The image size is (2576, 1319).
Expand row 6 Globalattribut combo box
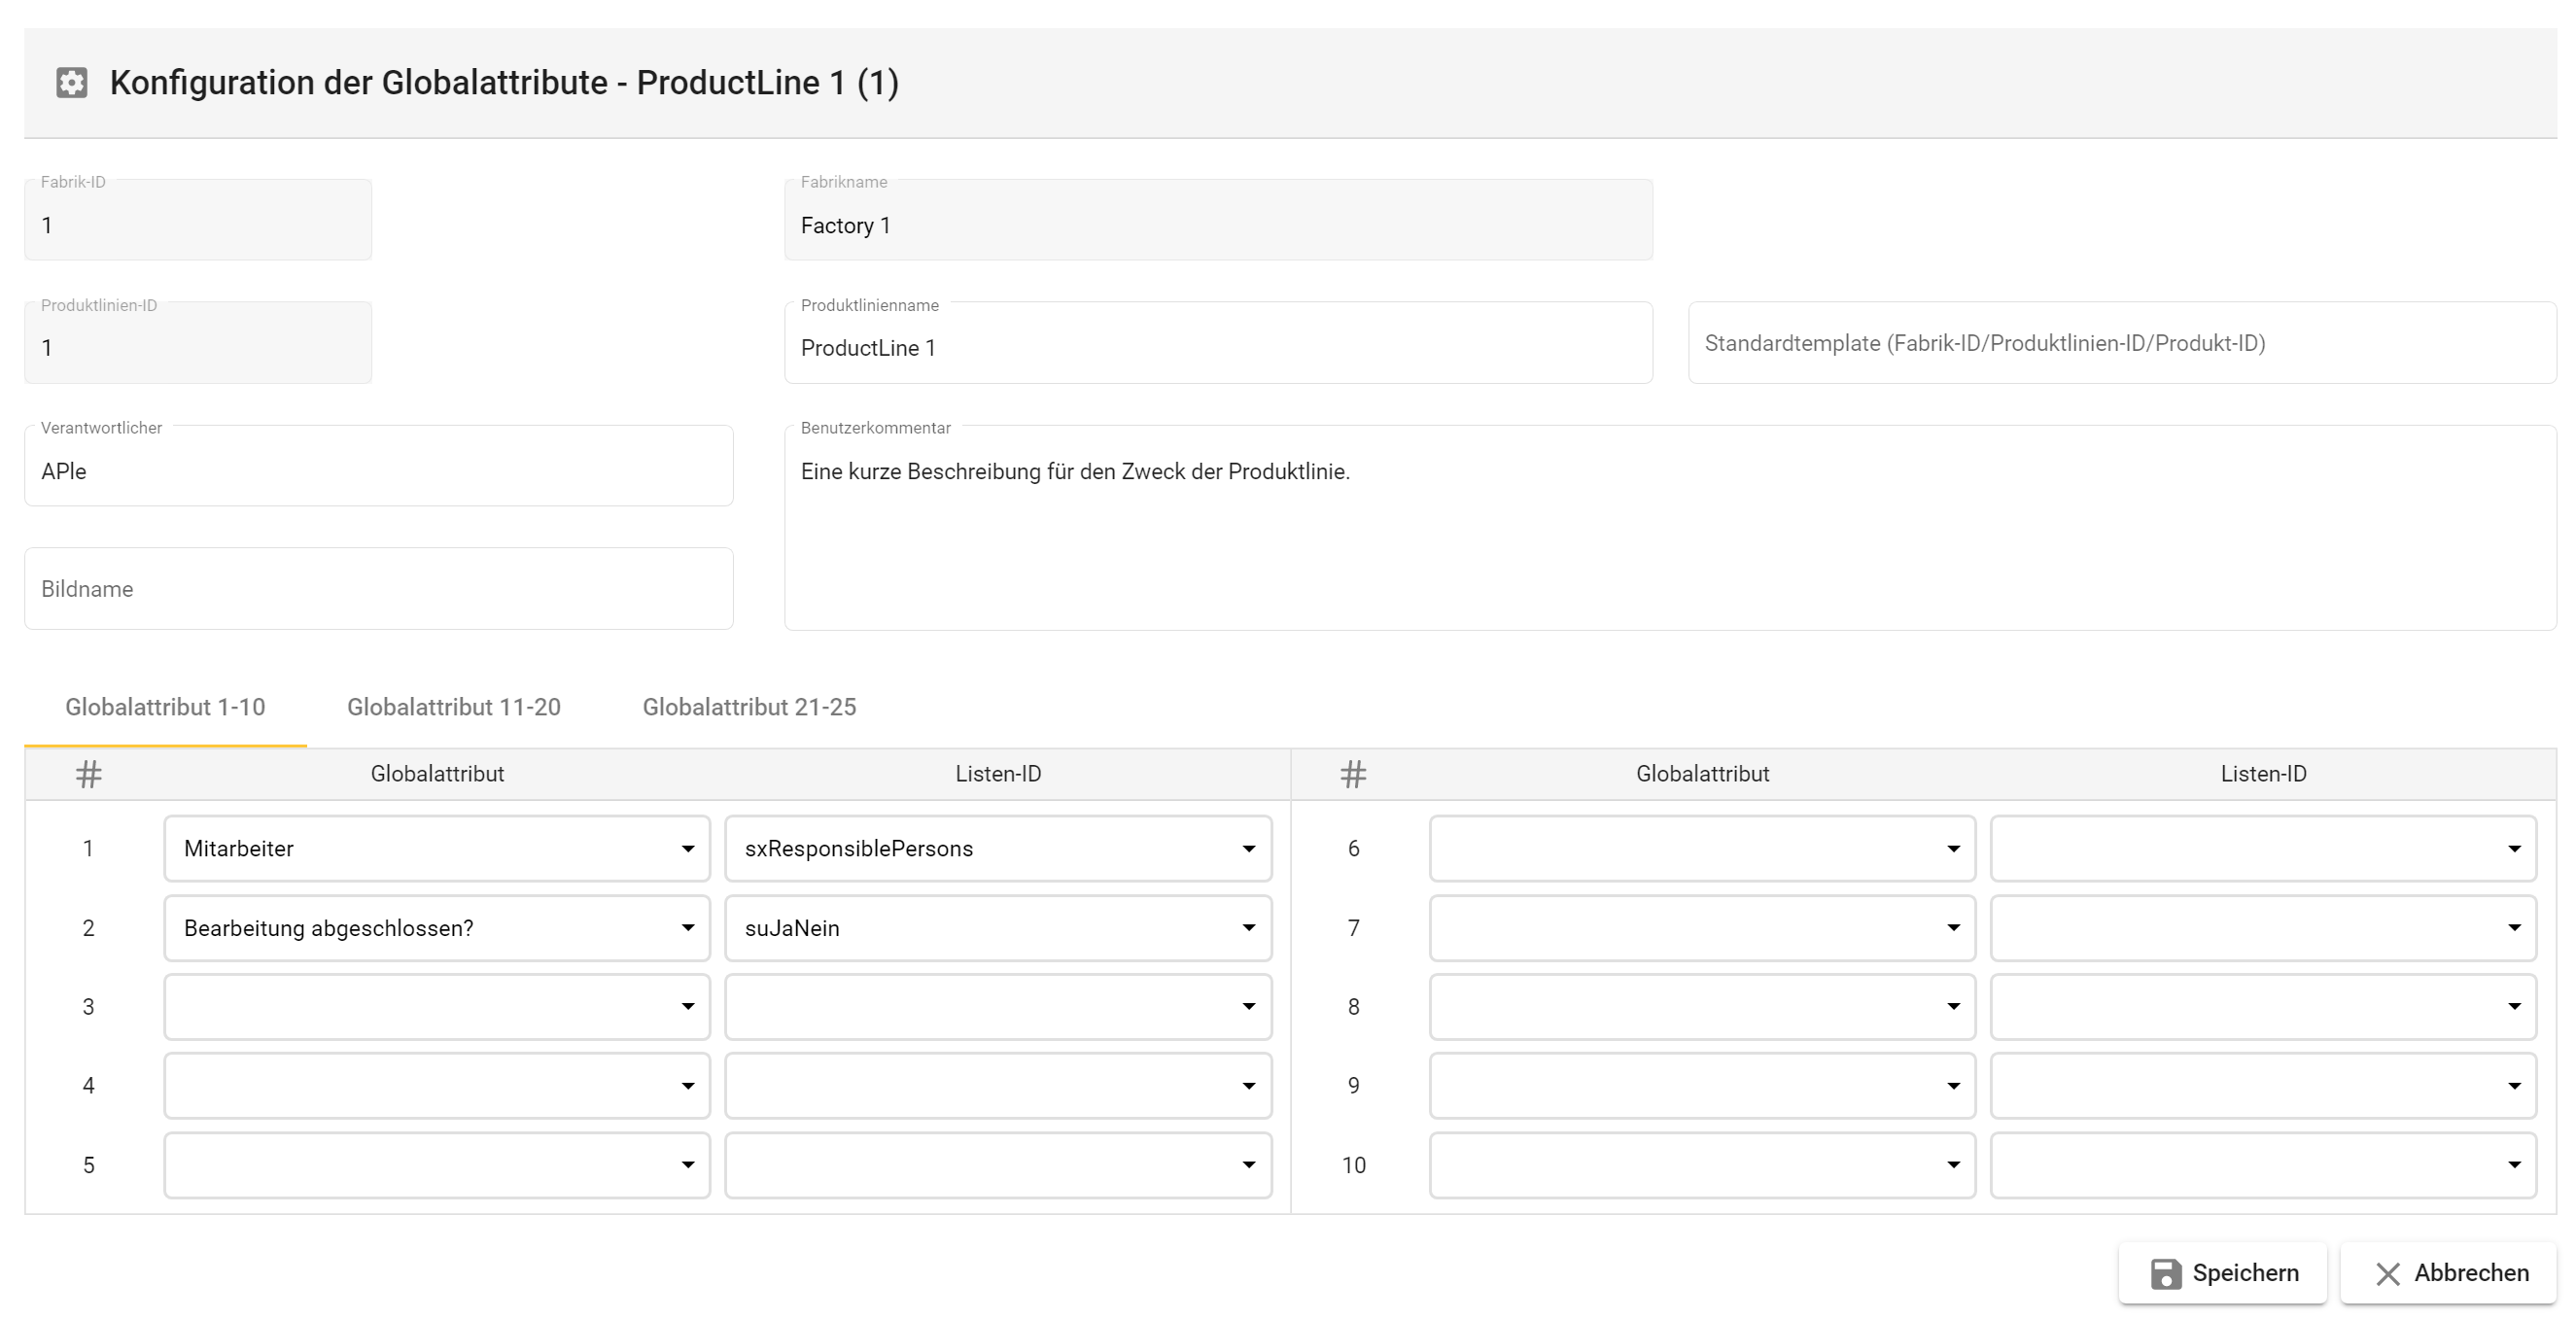(1702, 849)
